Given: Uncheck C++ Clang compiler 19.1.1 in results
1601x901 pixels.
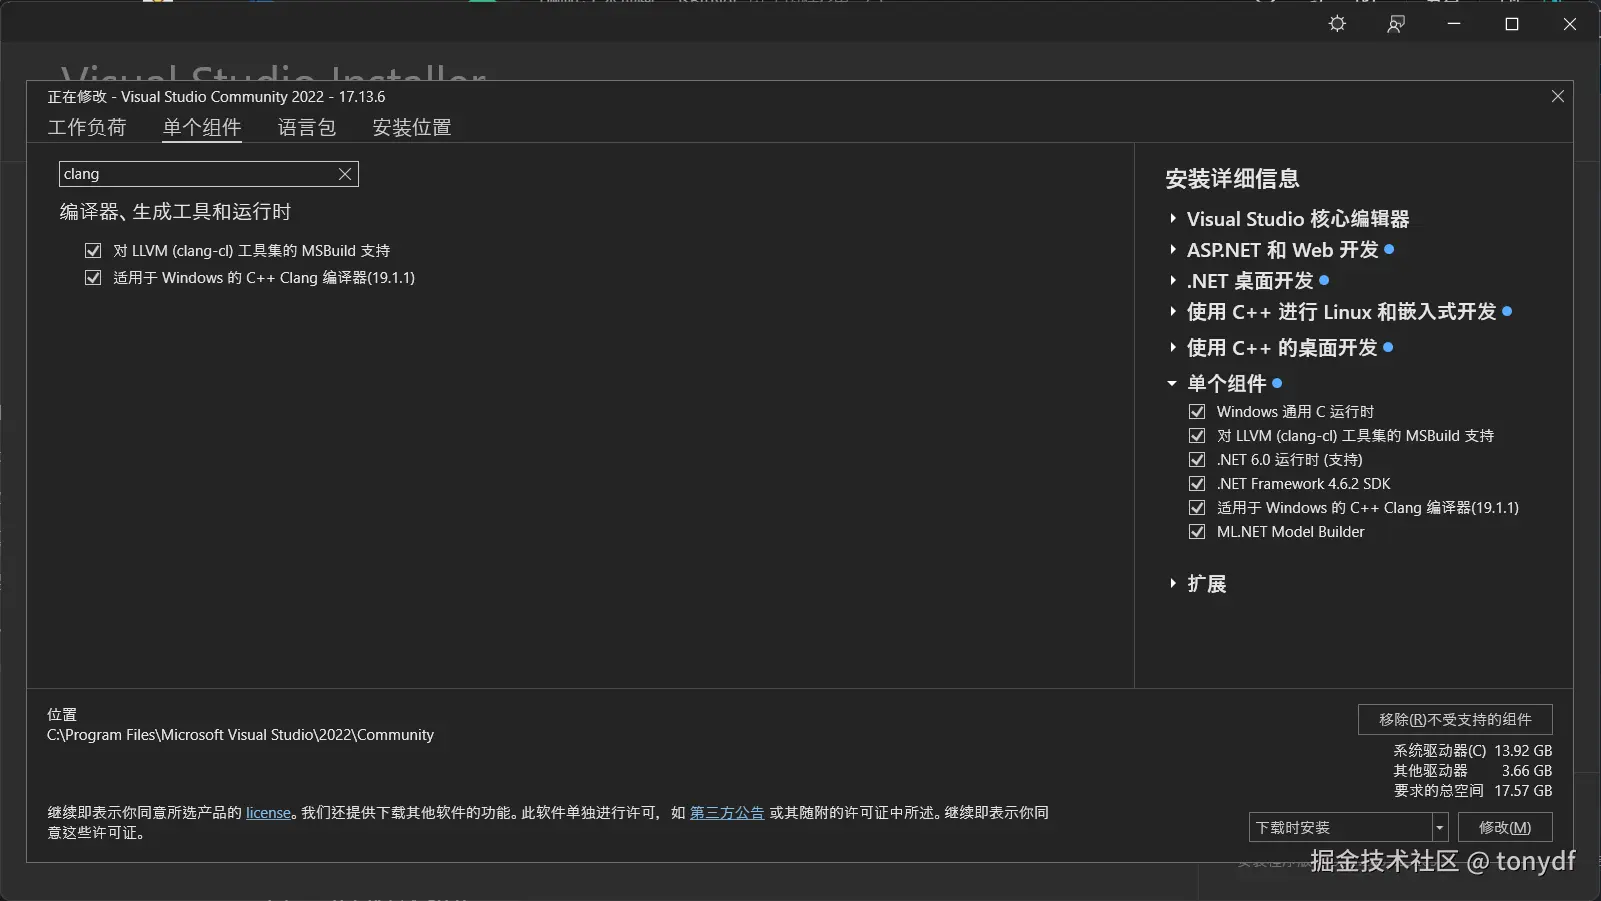Looking at the screenshot, I should pyautogui.click(x=93, y=278).
